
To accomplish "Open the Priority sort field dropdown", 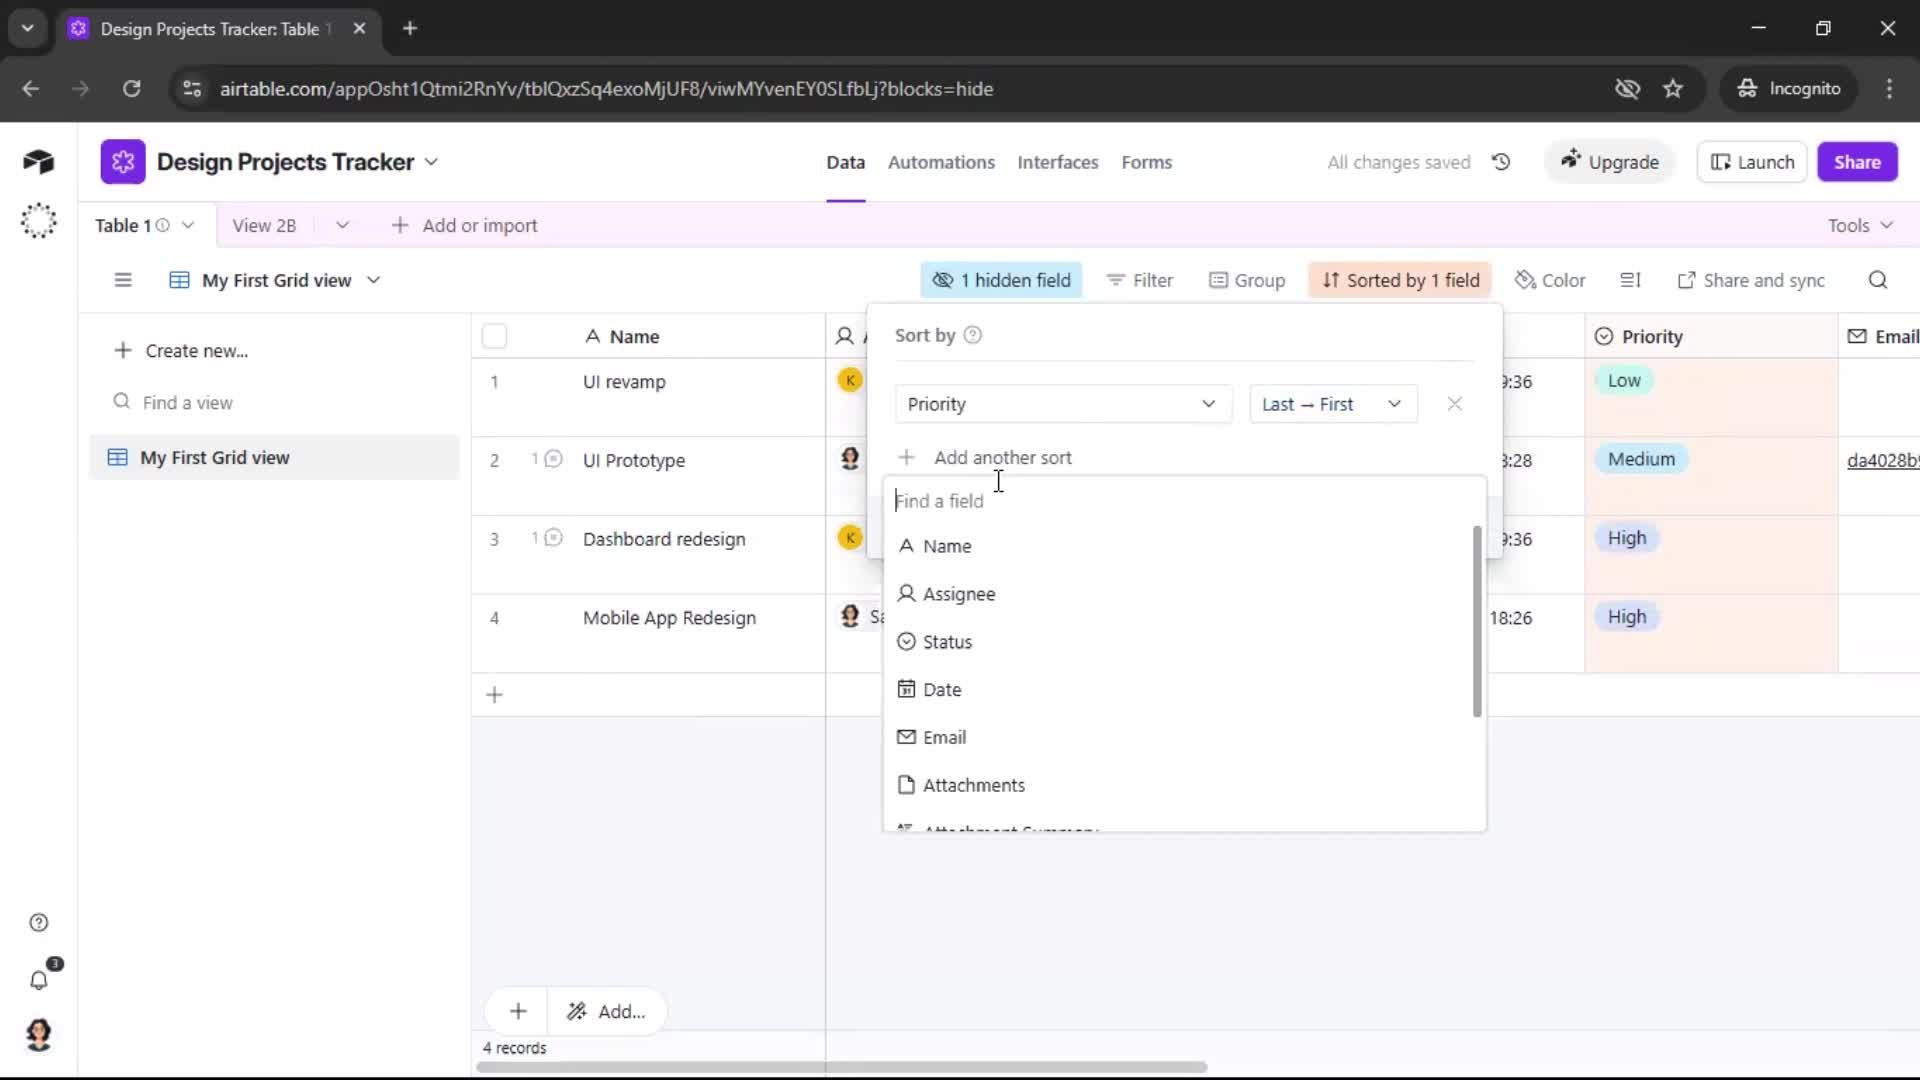I will click(1062, 404).
